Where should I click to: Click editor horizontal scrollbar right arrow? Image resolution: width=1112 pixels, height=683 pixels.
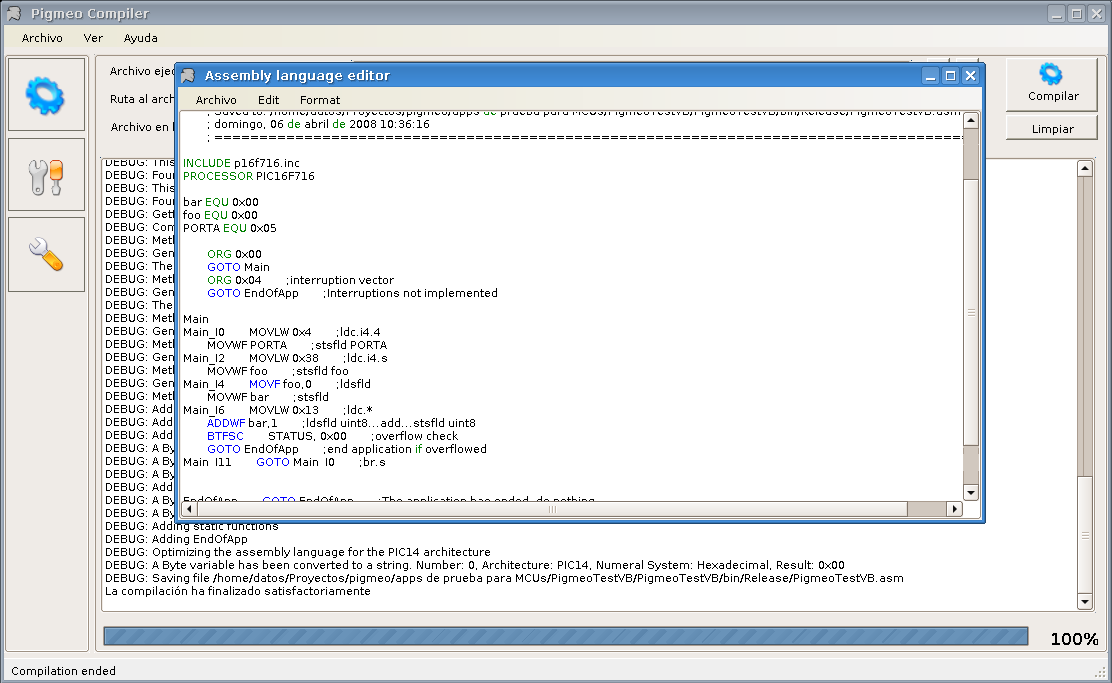pyautogui.click(x=955, y=509)
